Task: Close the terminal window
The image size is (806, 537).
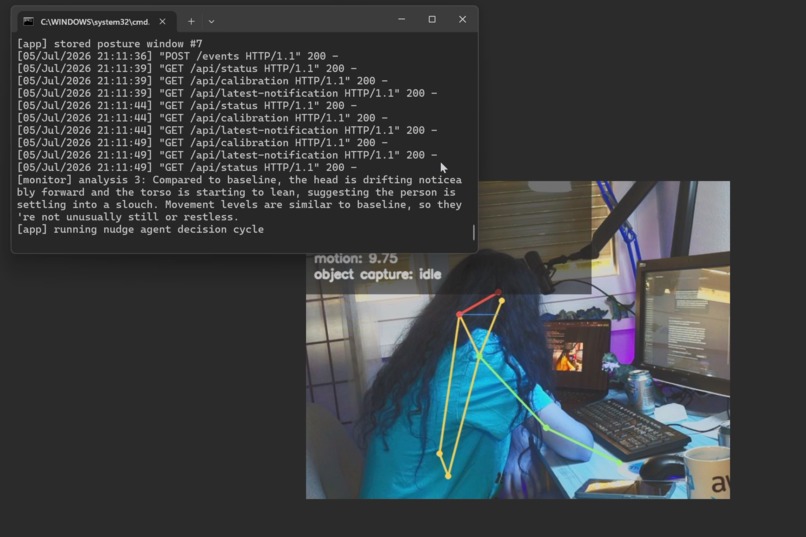Action: tap(462, 20)
